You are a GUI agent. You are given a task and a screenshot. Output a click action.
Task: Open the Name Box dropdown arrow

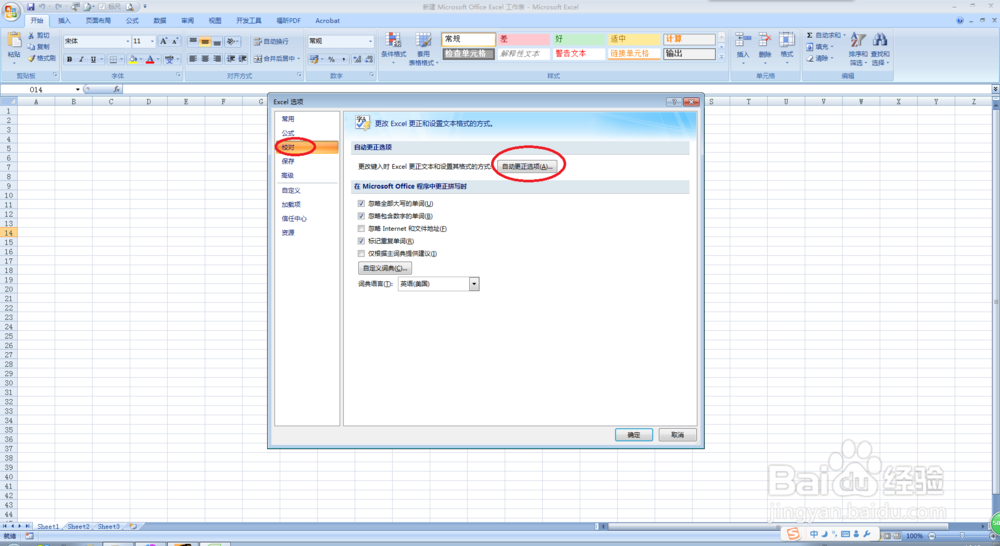[77, 89]
